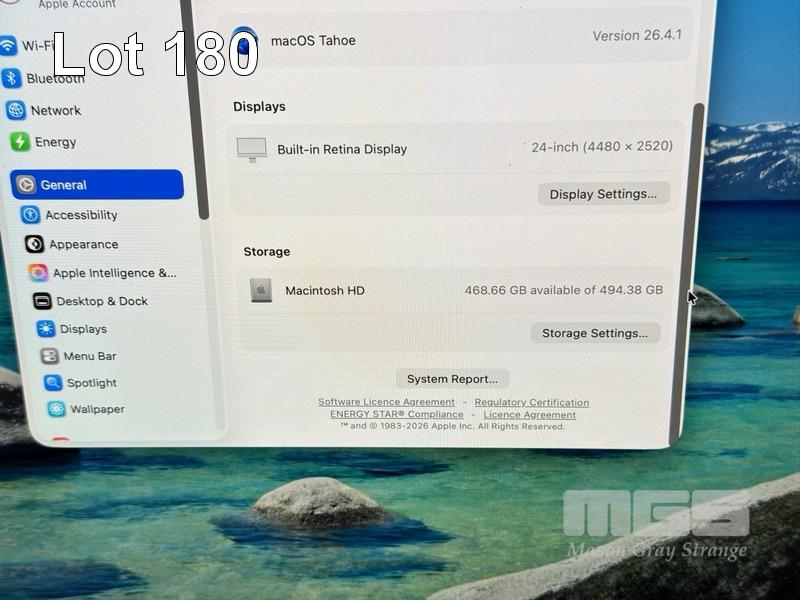Go to Displays in sidebar

[83, 329]
